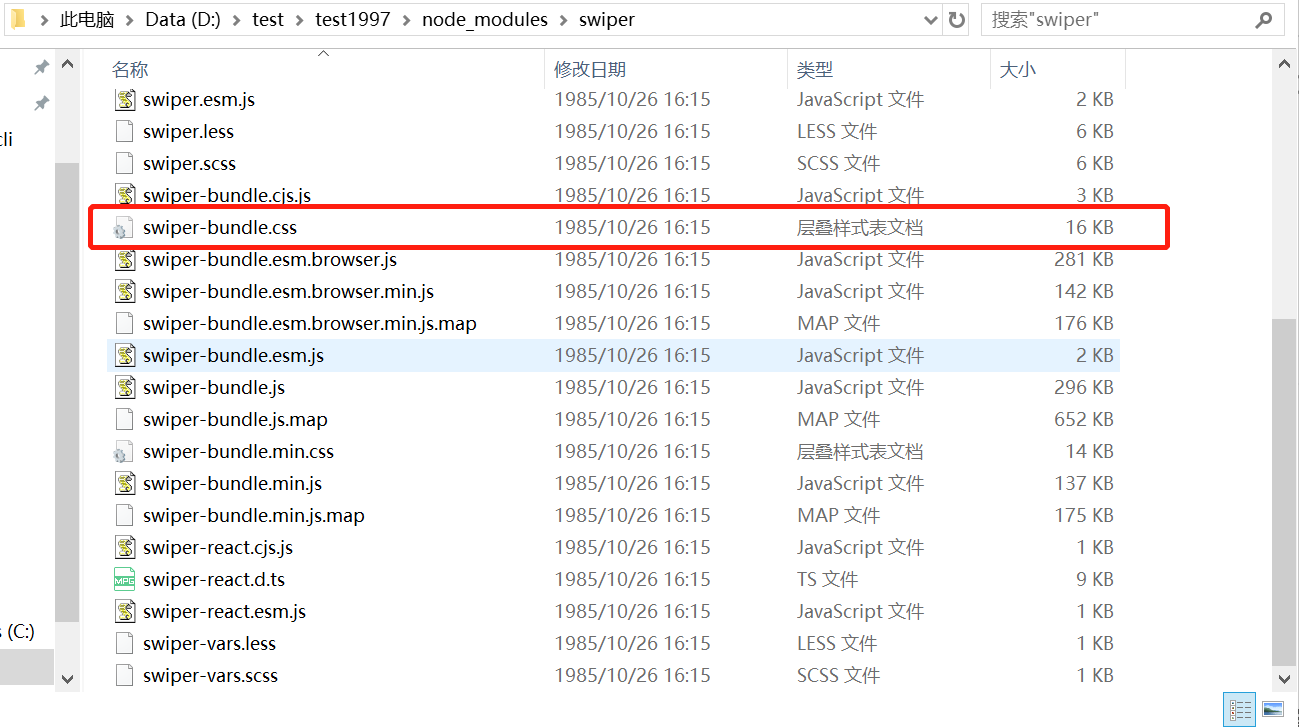The width and height of the screenshot is (1299, 727).
Task: Click the swiper-bundle.min.js file icon
Action: (x=124, y=484)
